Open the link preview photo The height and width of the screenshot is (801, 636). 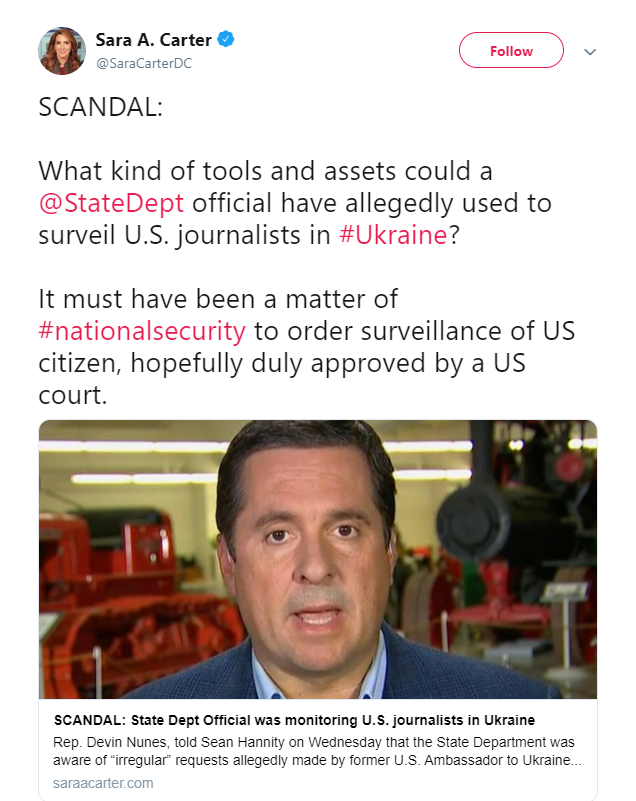pos(318,559)
